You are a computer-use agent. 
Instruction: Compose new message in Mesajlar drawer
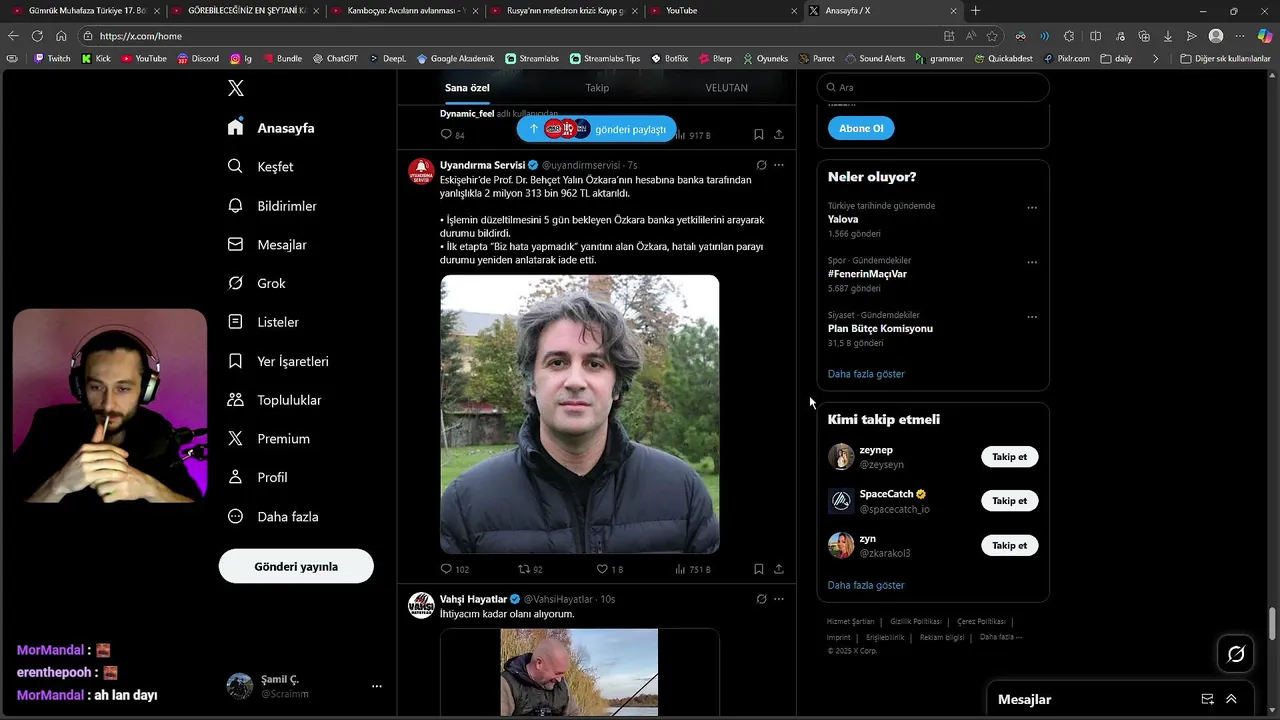(1207, 699)
